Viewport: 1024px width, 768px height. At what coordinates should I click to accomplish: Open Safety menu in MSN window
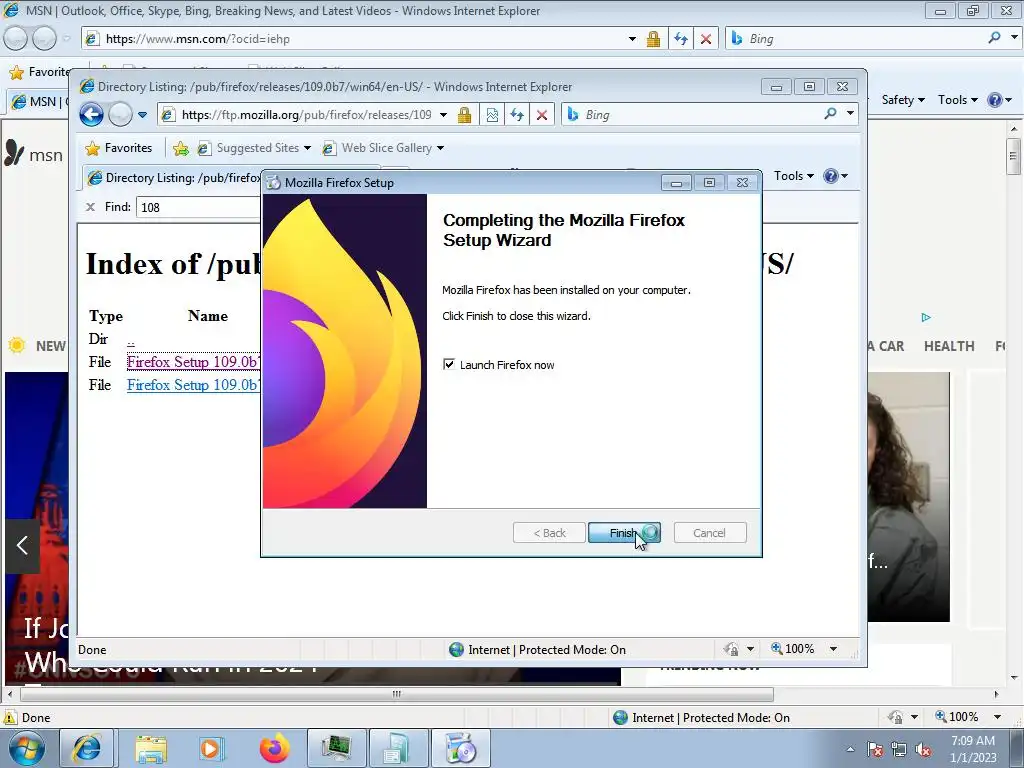(x=903, y=100)
